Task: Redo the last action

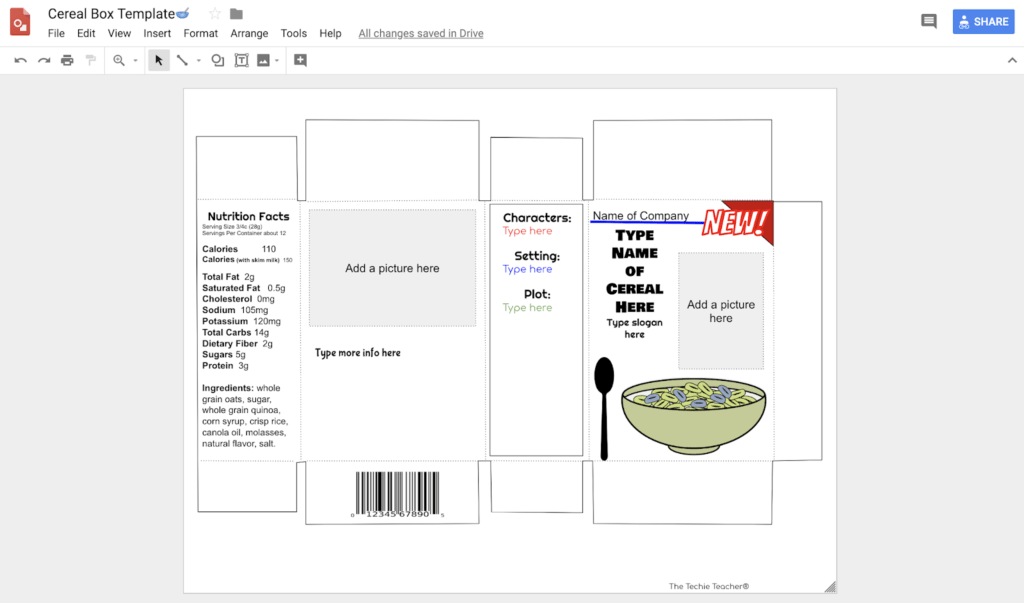Action: point(43,60)
